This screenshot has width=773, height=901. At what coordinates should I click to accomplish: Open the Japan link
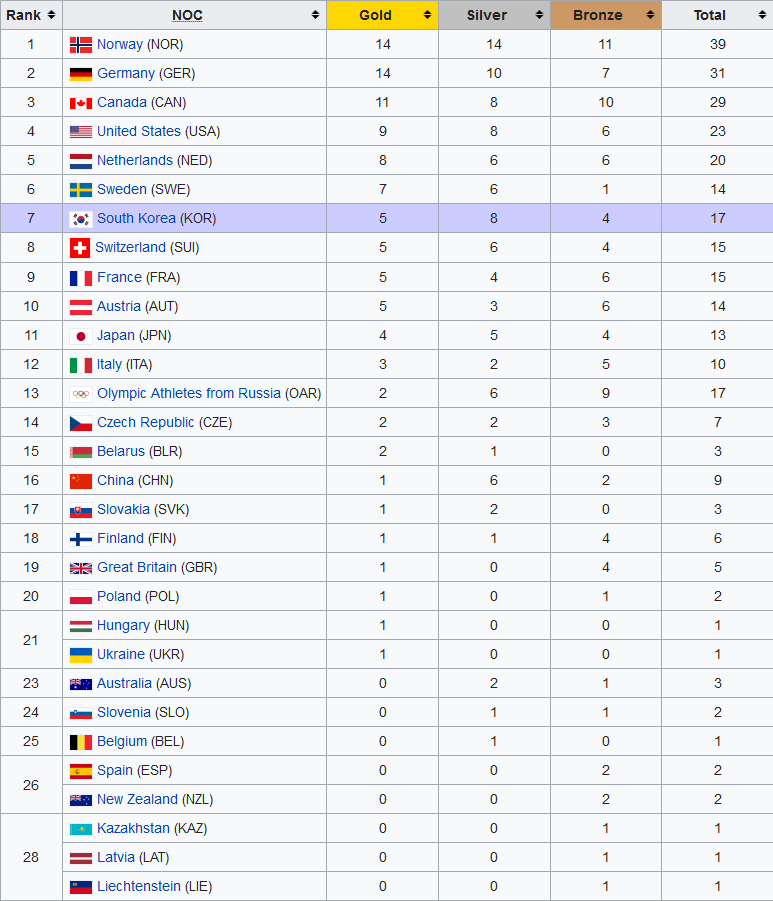click(x=116, y=335)
